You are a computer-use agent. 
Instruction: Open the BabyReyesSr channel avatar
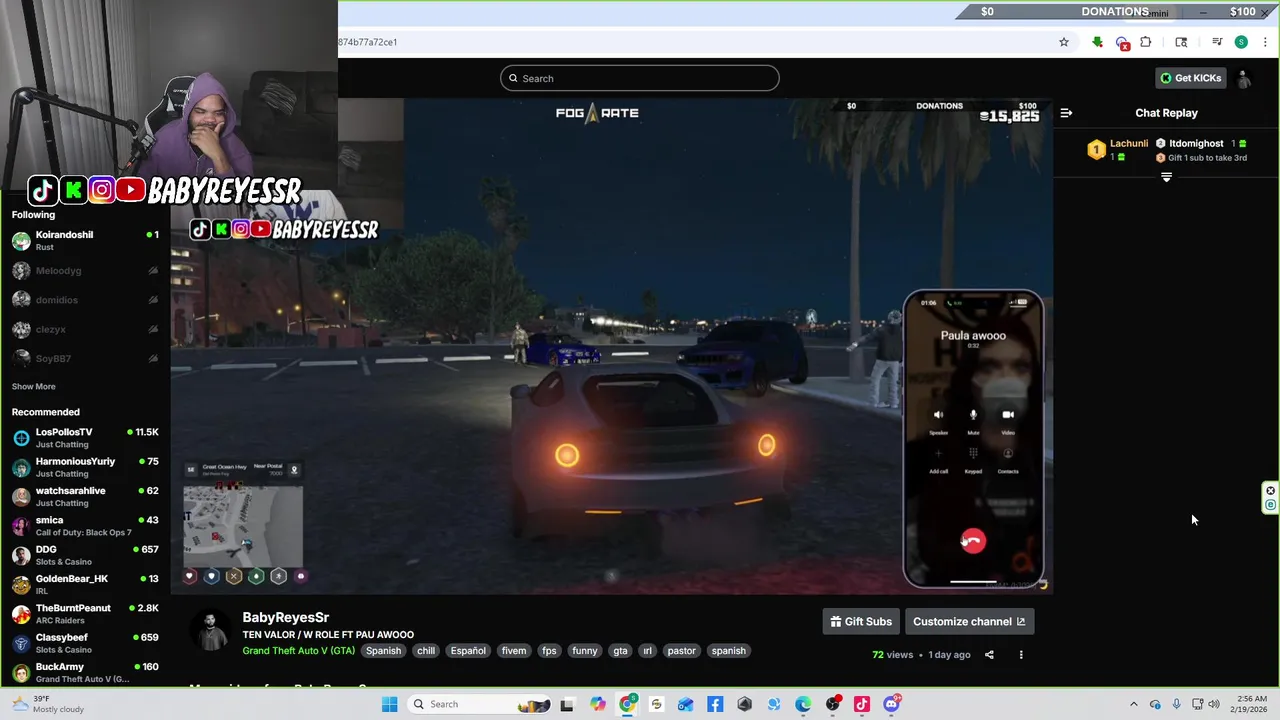(x=211, y=632)
